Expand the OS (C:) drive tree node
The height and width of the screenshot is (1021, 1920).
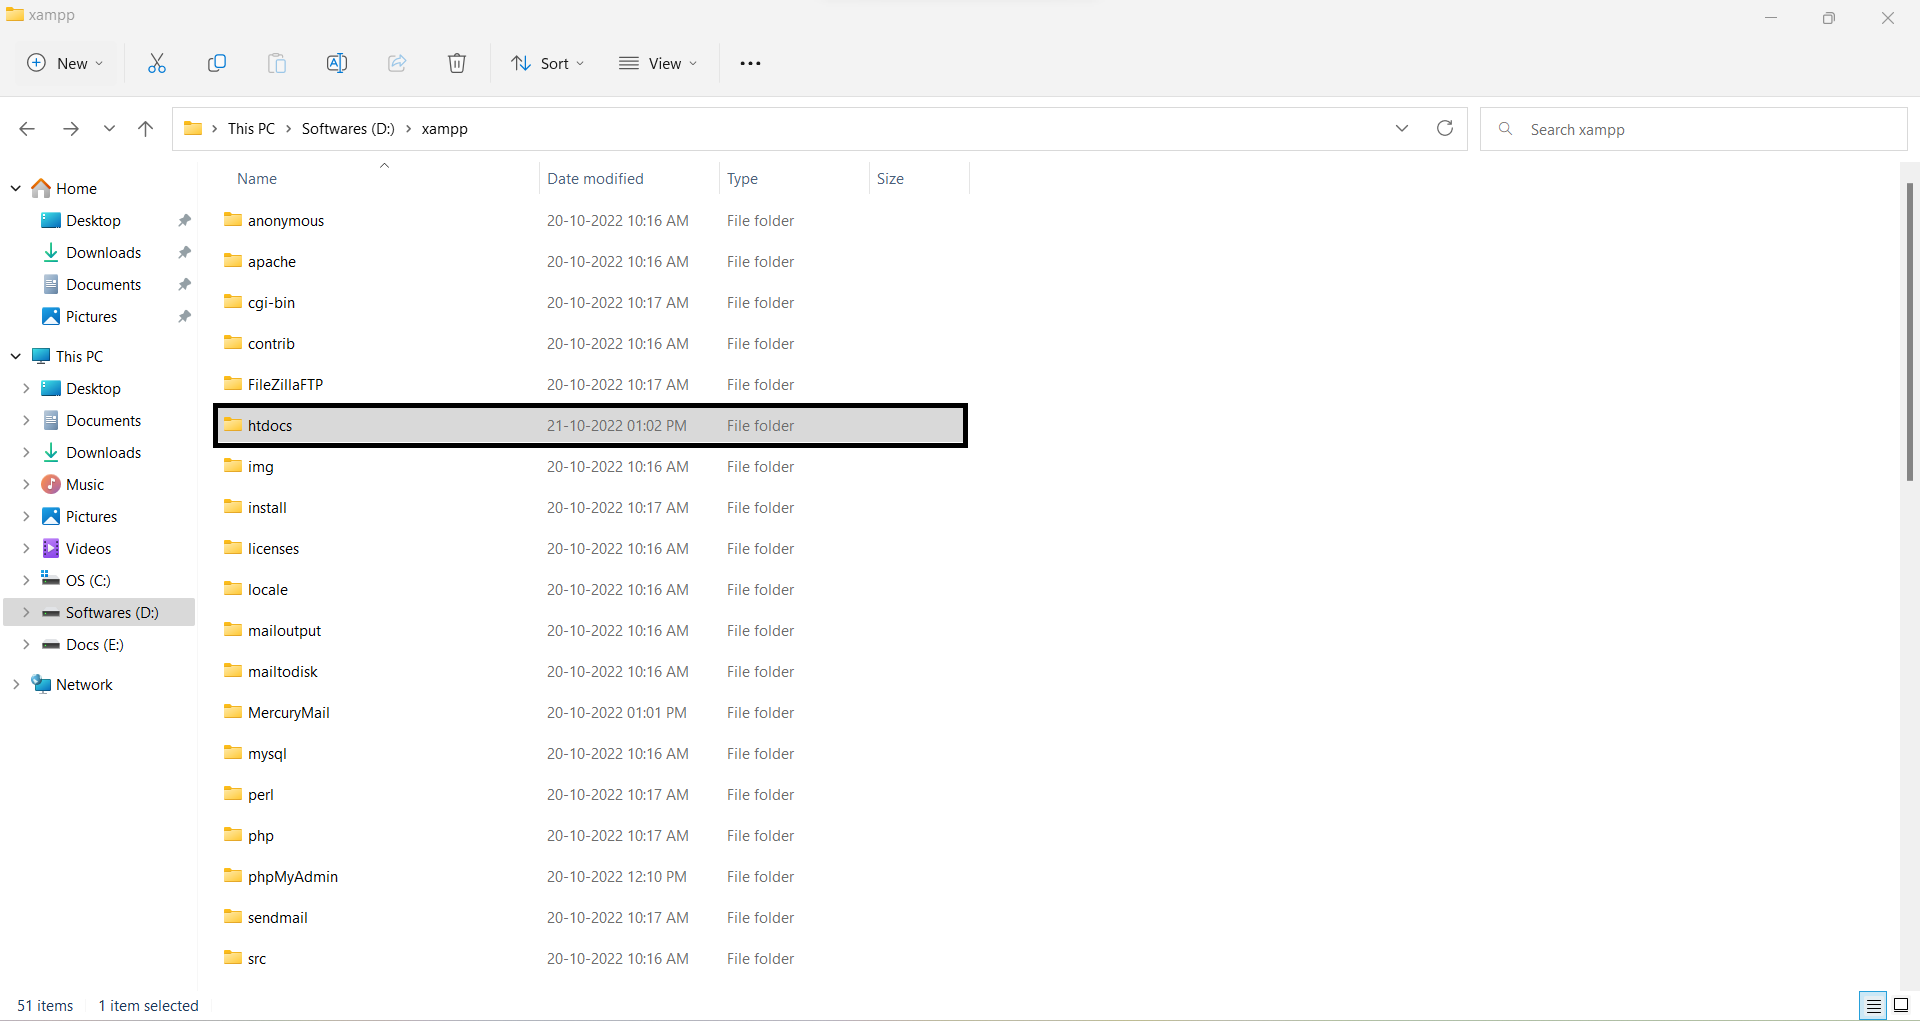[26, 580]
